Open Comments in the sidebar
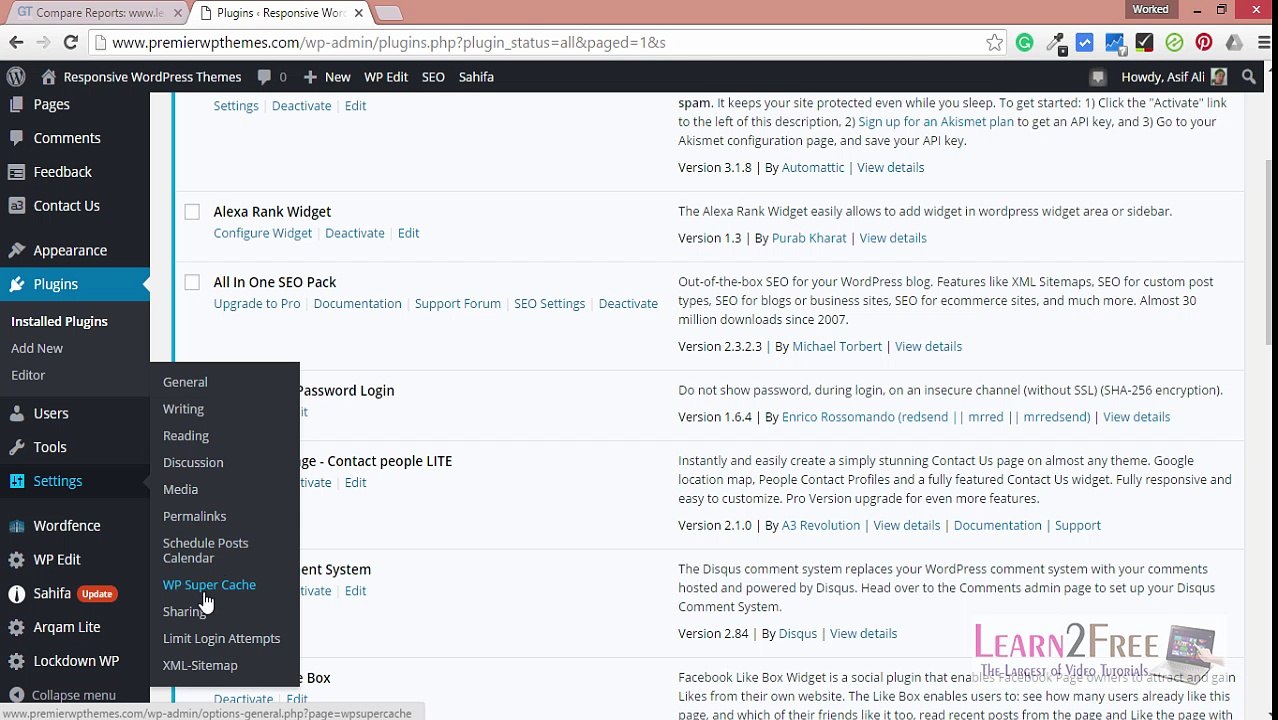 coord(67,138)
